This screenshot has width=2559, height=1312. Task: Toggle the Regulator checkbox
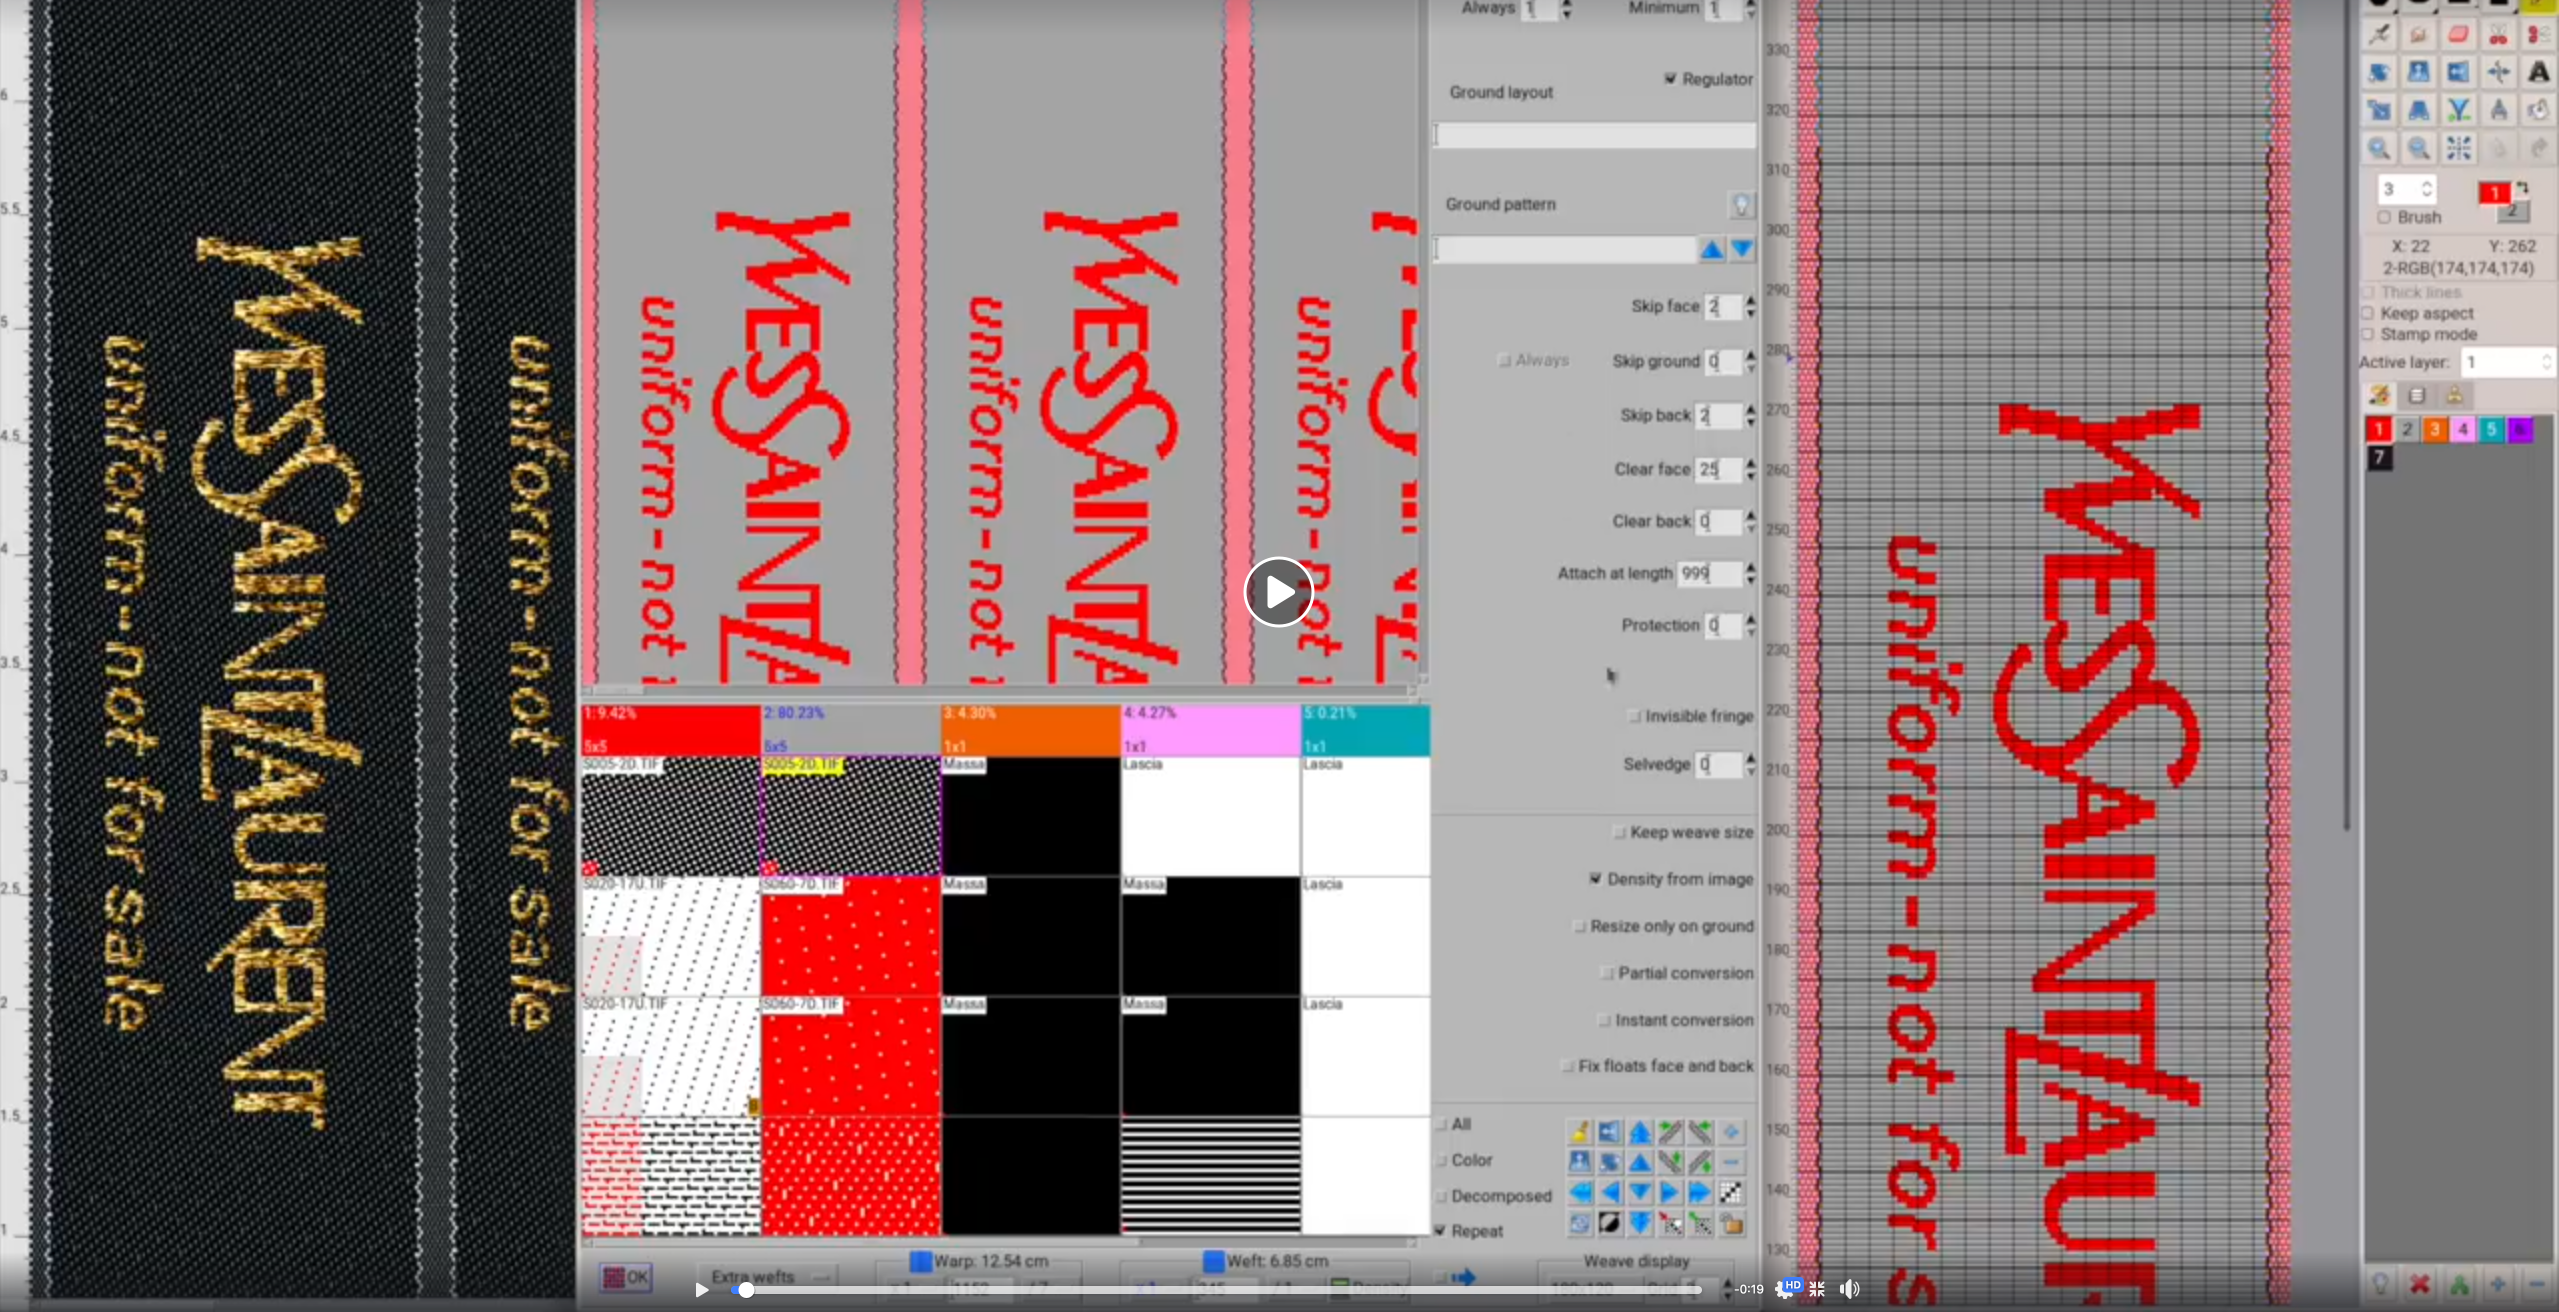[1670, 79]
